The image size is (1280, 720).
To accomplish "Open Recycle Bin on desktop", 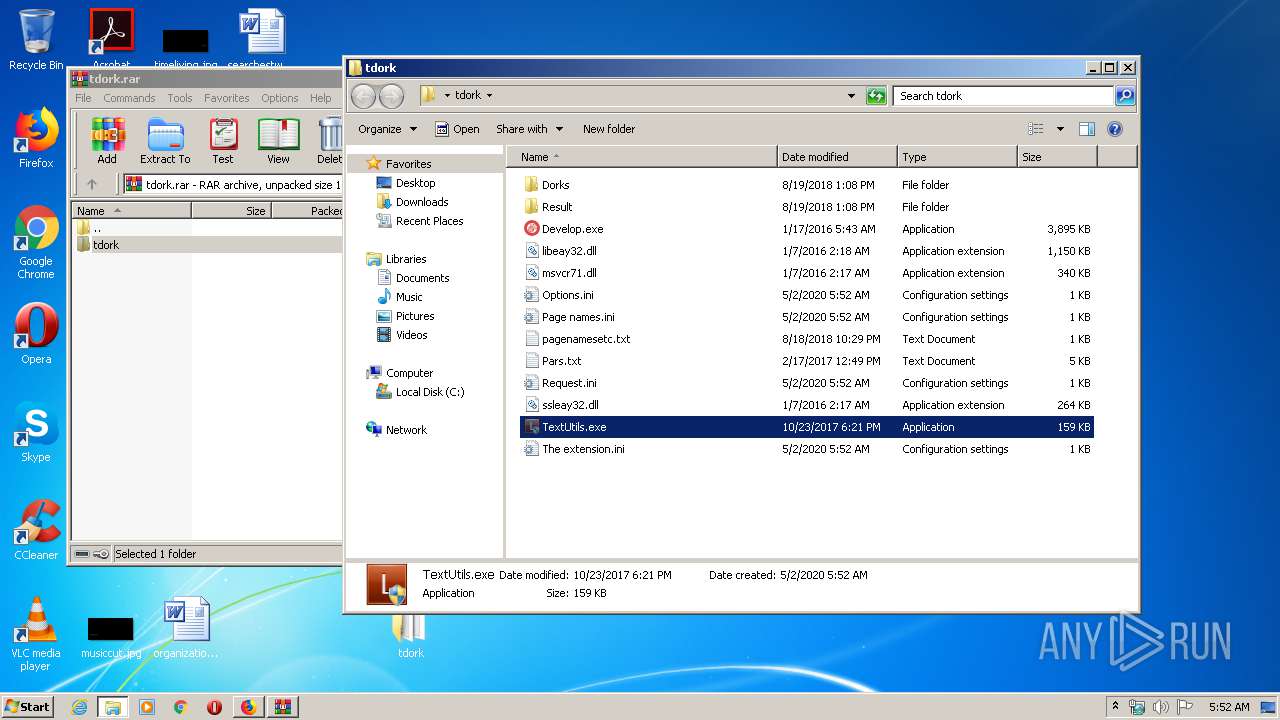I will click(x=36, y=40).
